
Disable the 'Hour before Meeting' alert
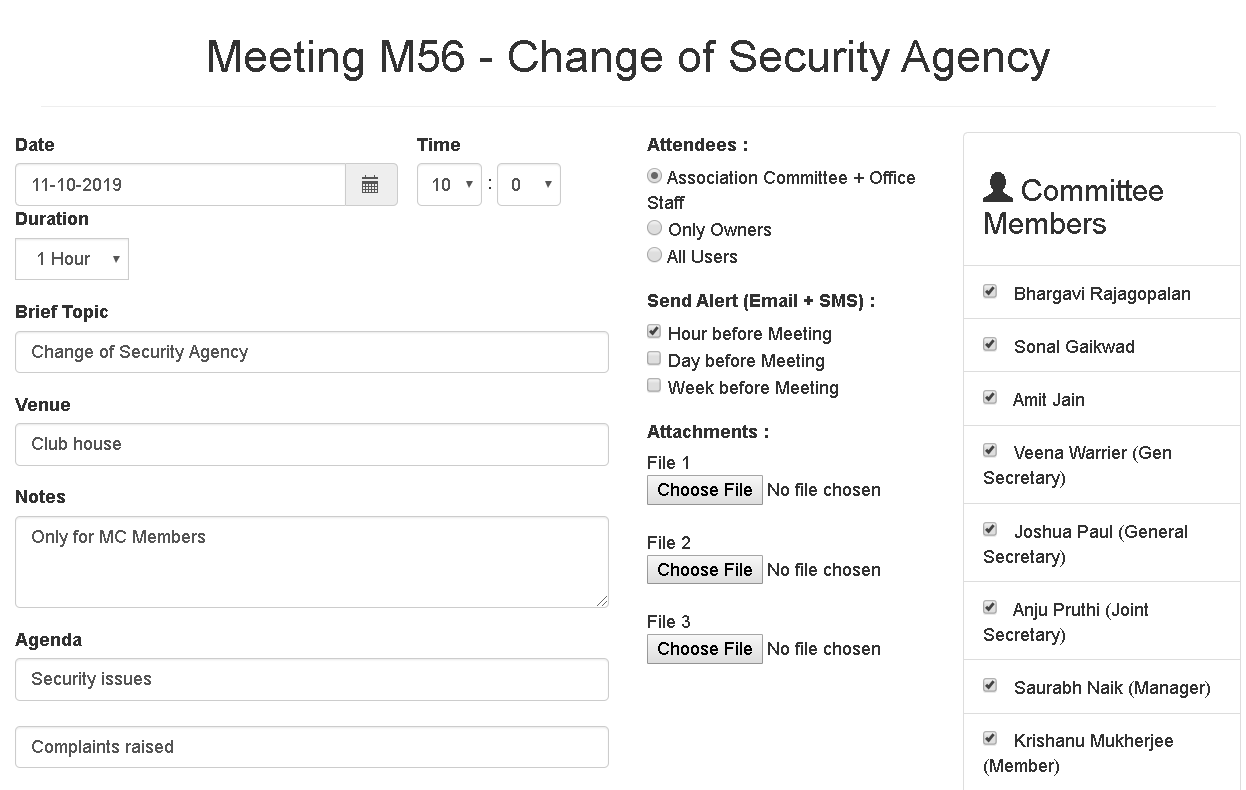click(654, 331)
